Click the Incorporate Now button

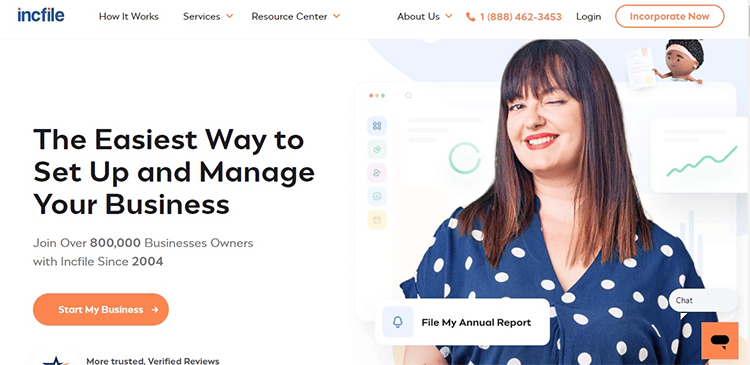[670, 16]
